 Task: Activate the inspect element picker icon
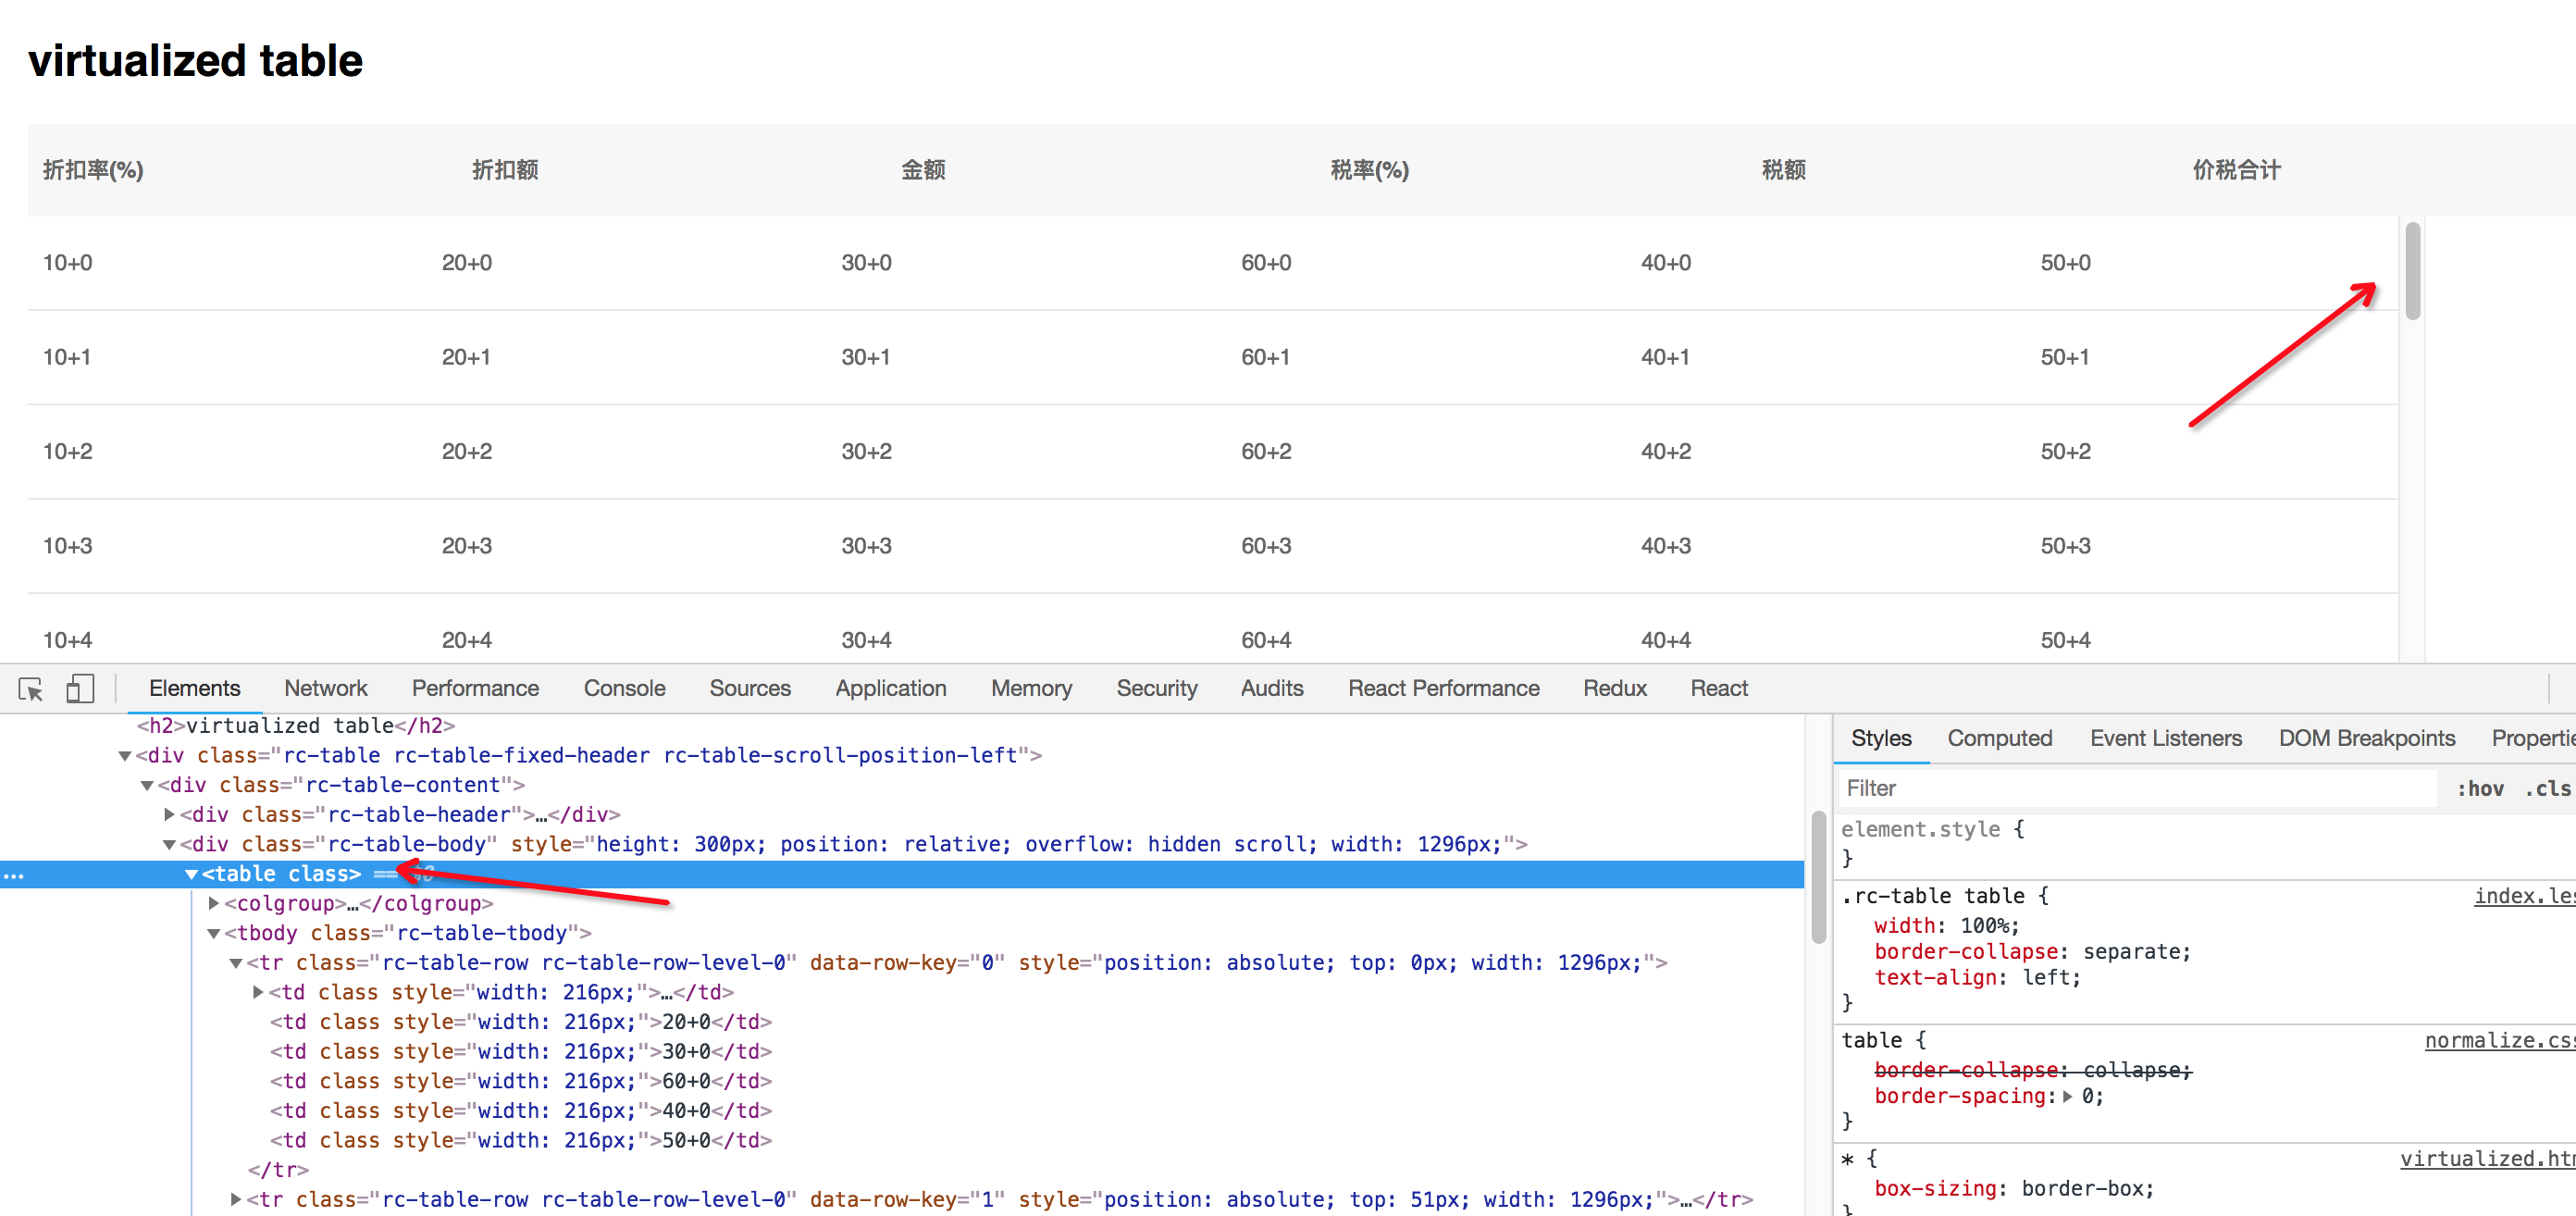coord(31,689)
